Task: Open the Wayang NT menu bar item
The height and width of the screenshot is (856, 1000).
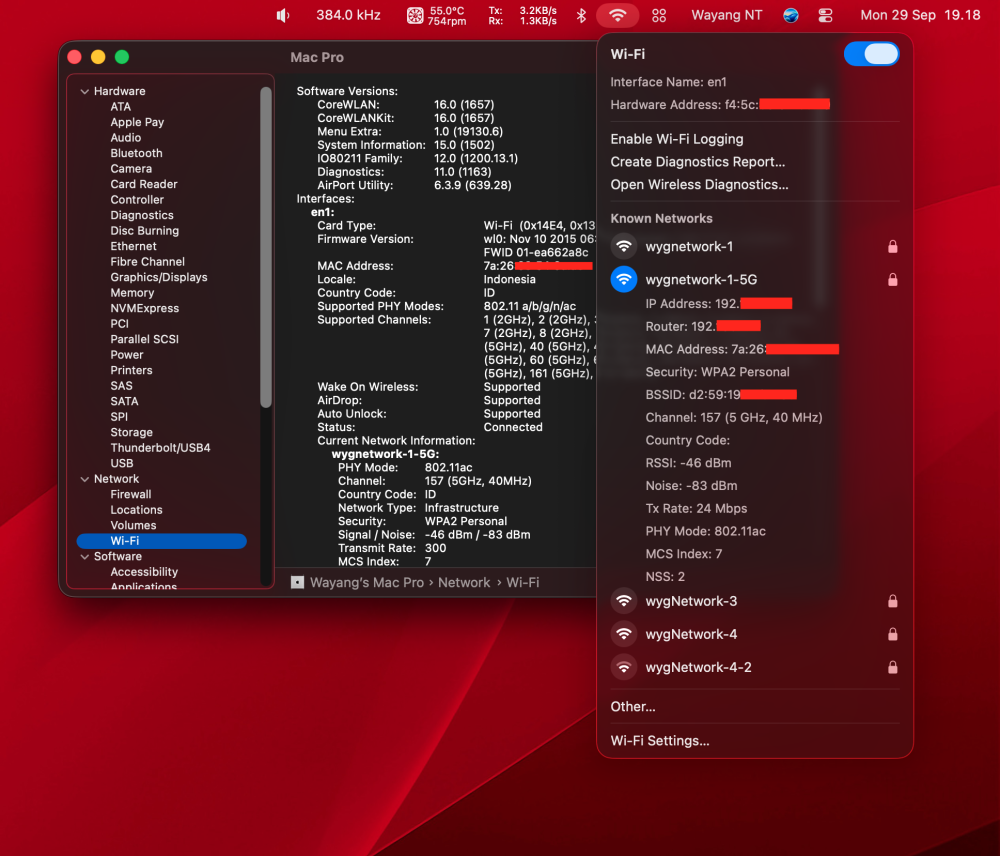Action: pyautogui.click(x=726, y=15)
